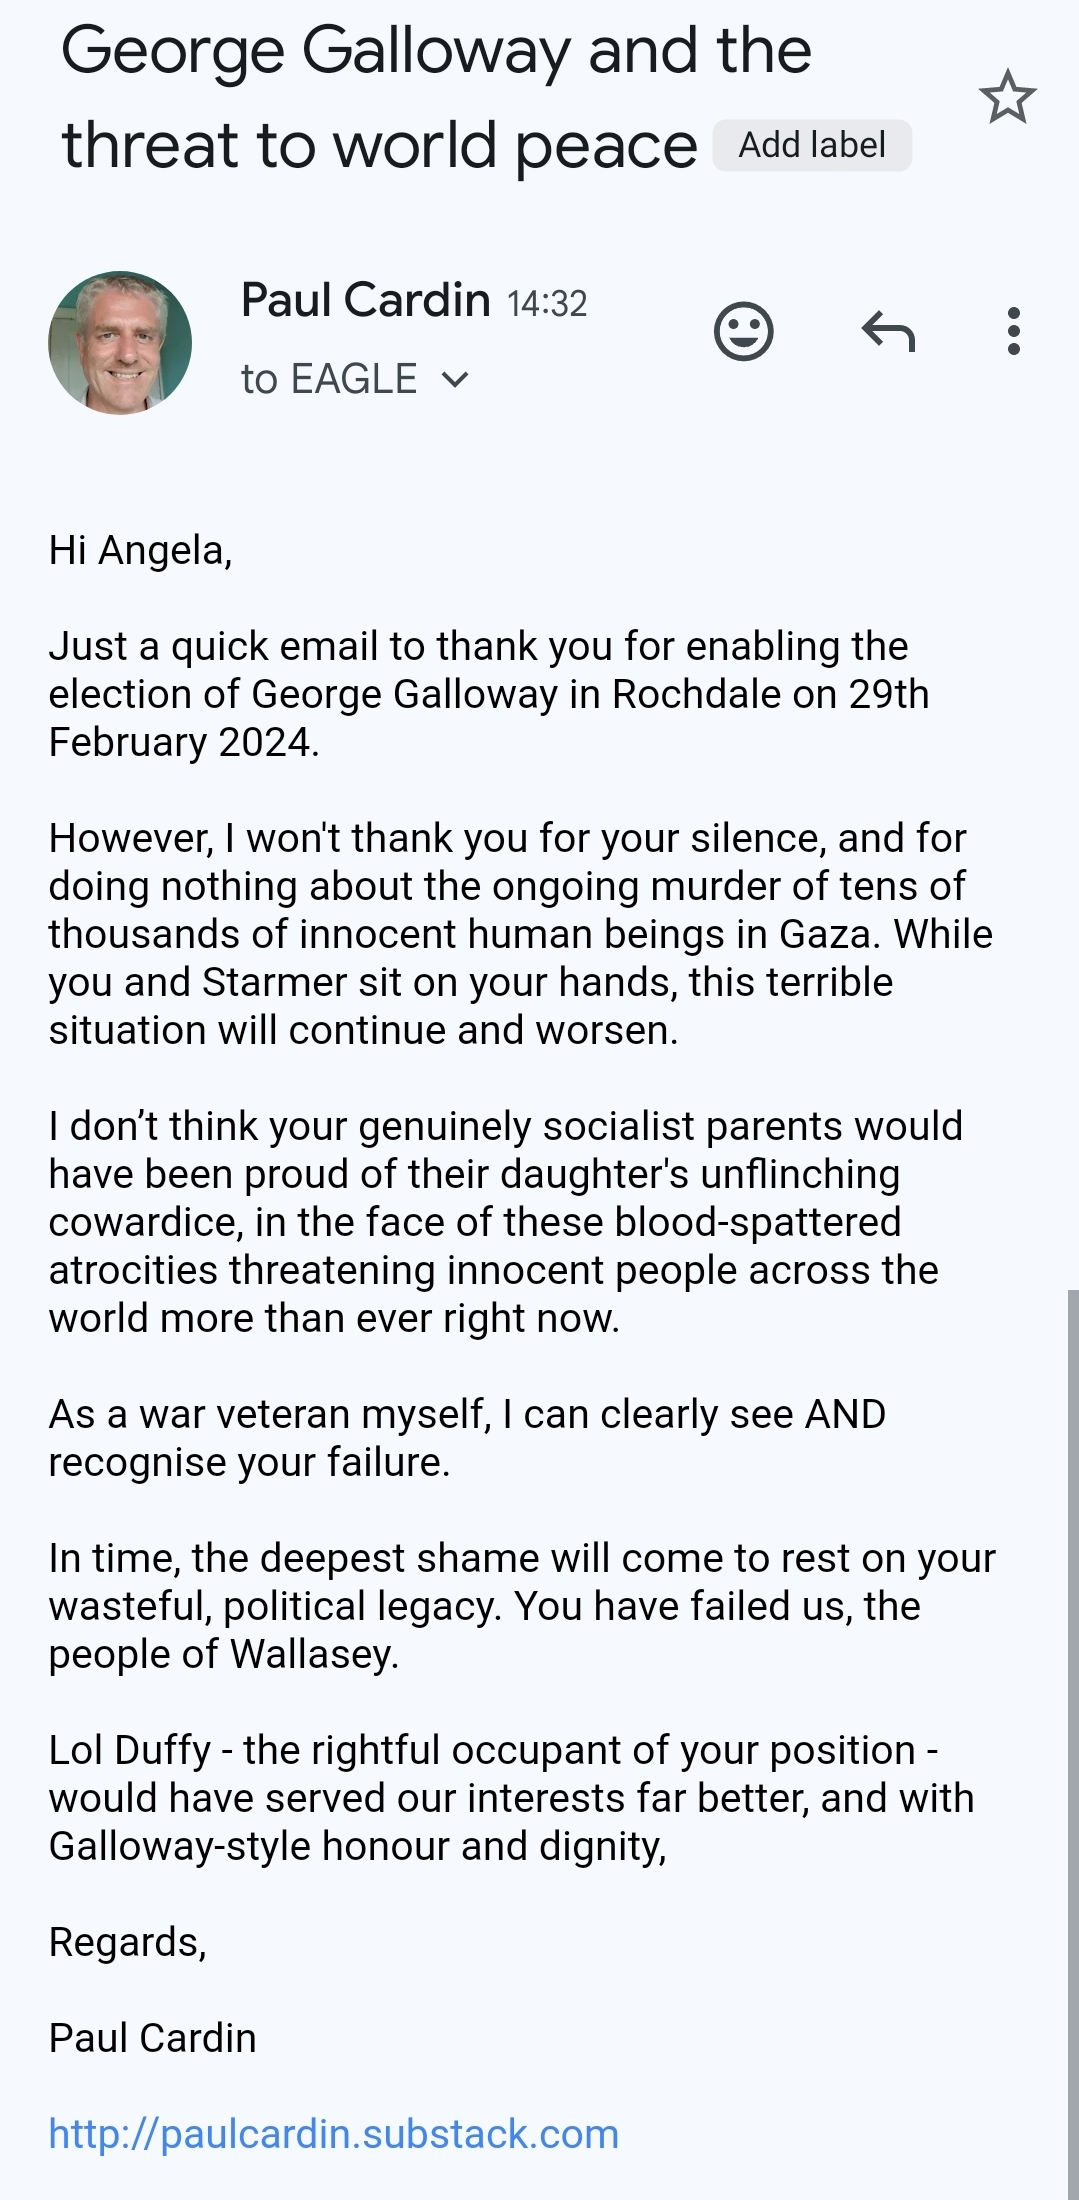The width and height of the screenshot is (1079, 2200).
Task: Add an emoji reaction to the email
Action: point(743,331)
